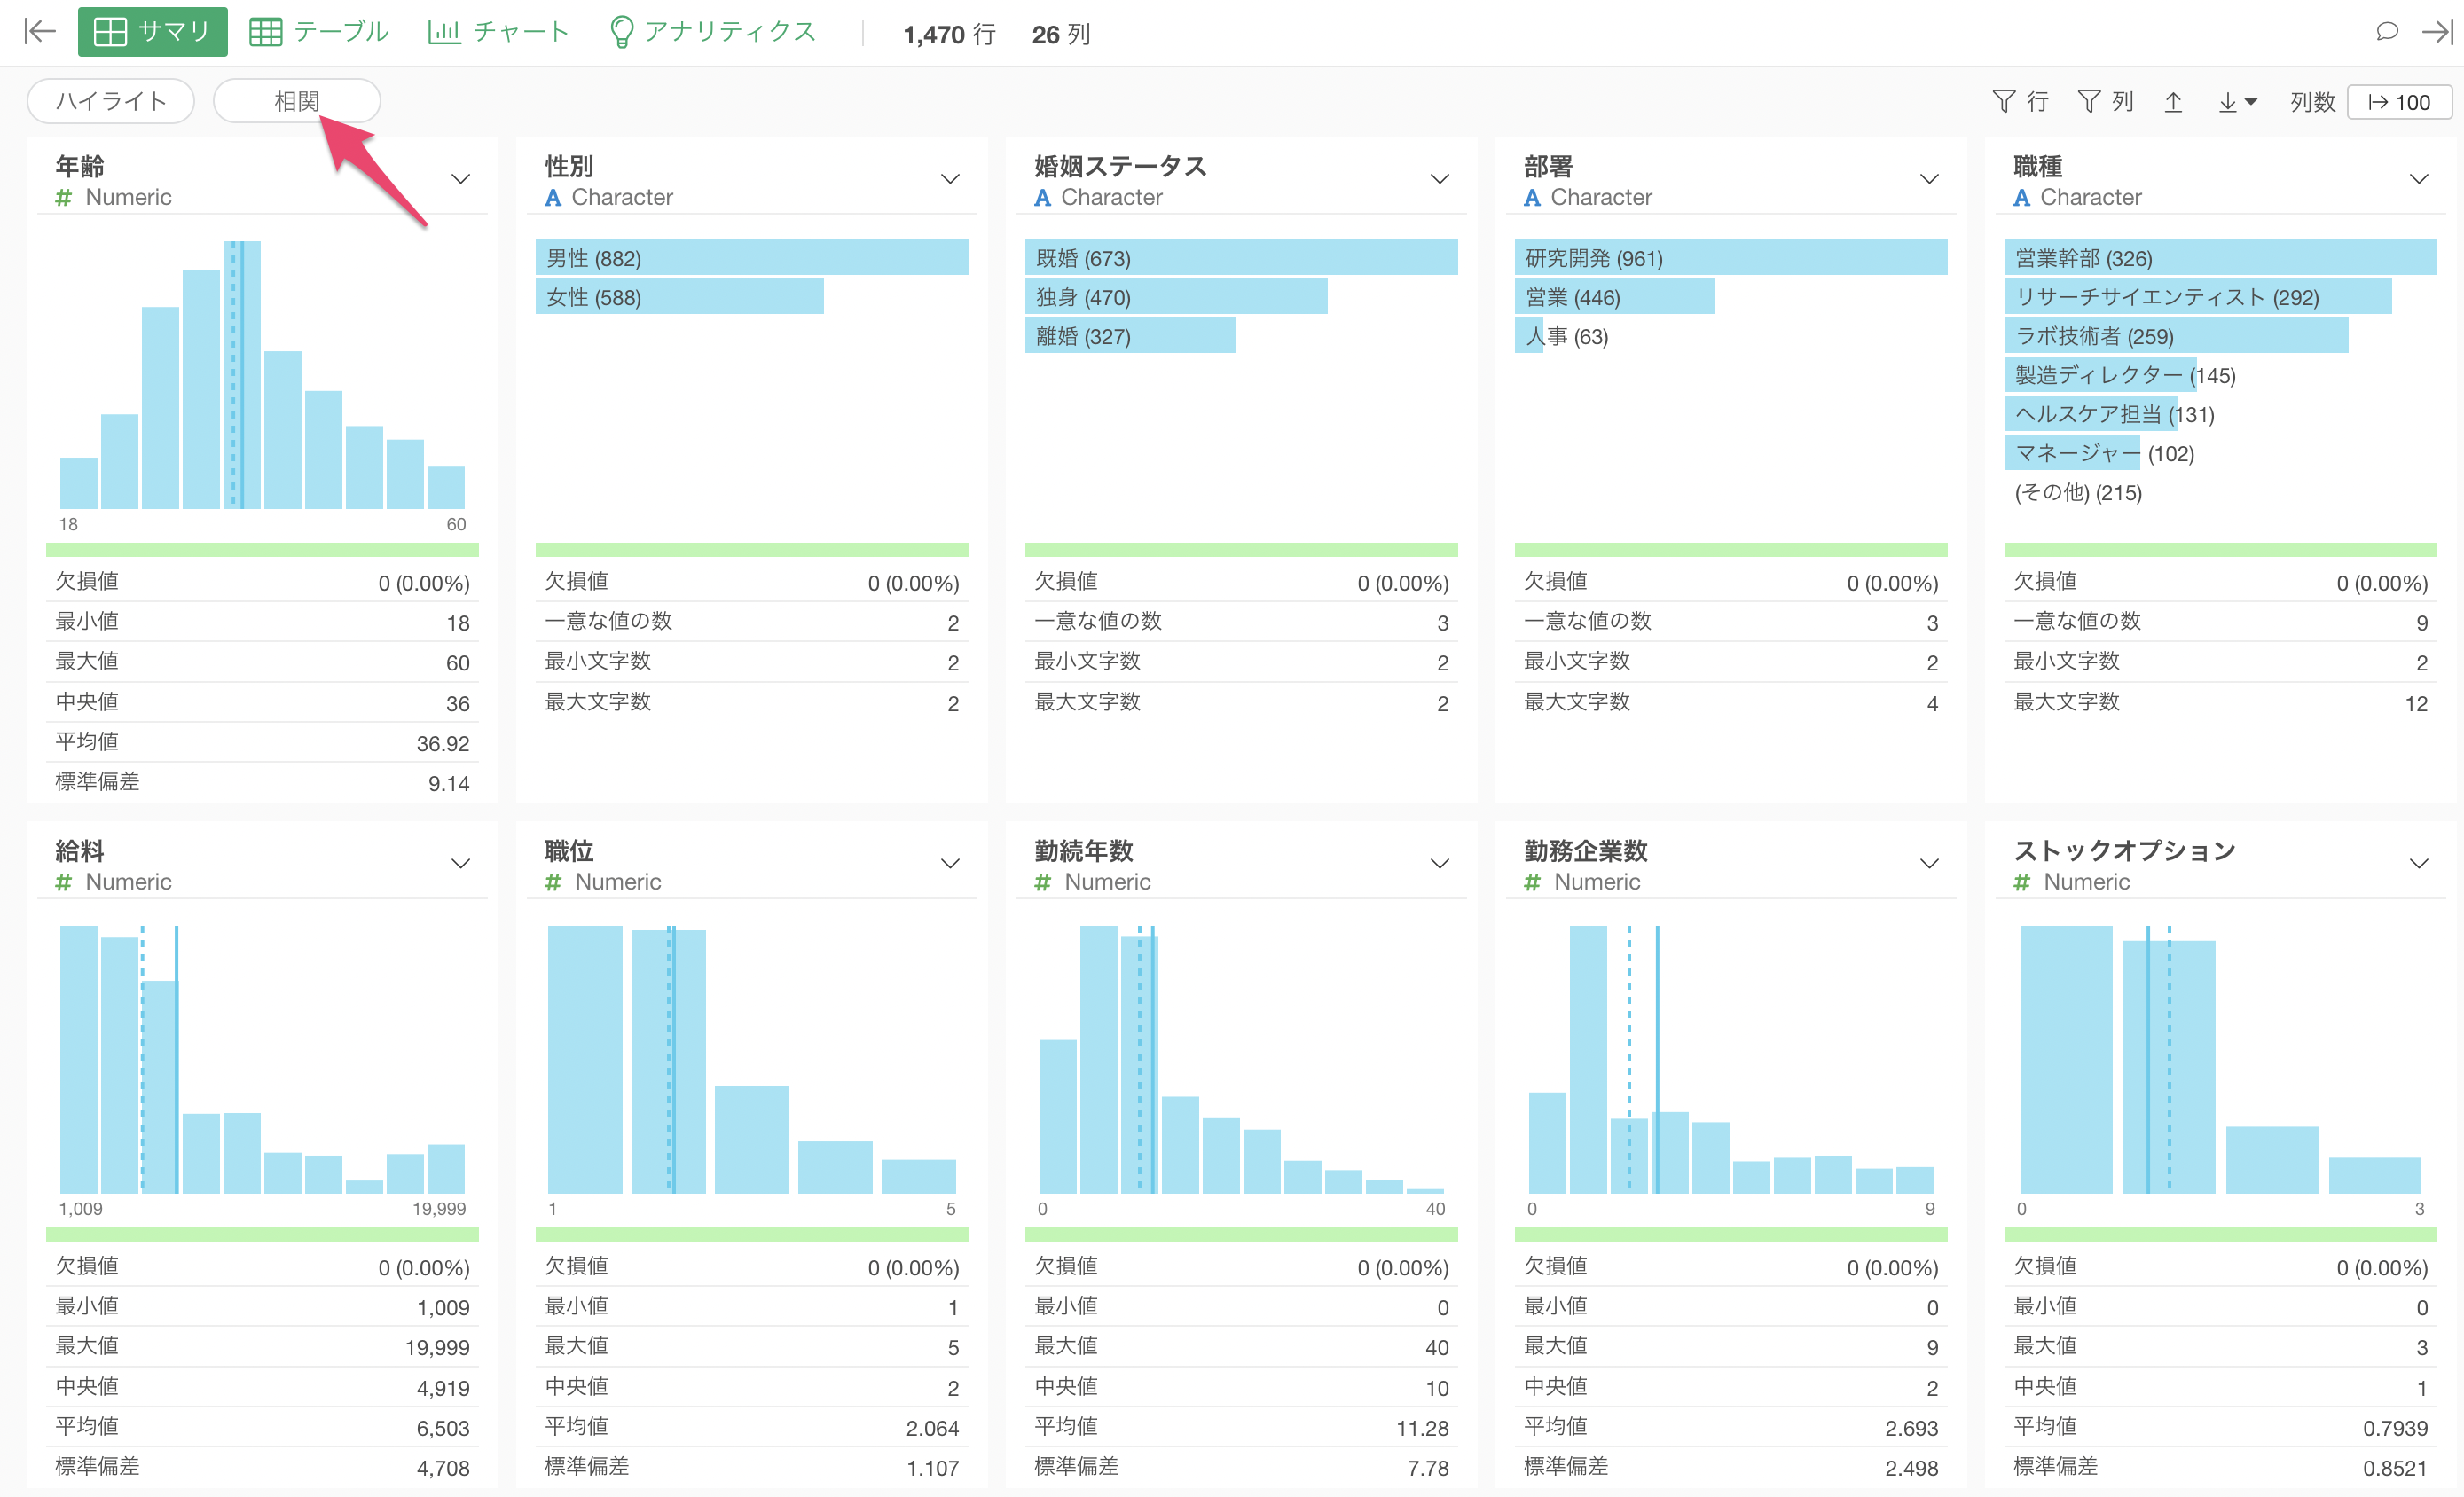Click the 勤務企業数 Numeric type label
This screenshot has width=2464, height=1497.
pos(1582,881)
